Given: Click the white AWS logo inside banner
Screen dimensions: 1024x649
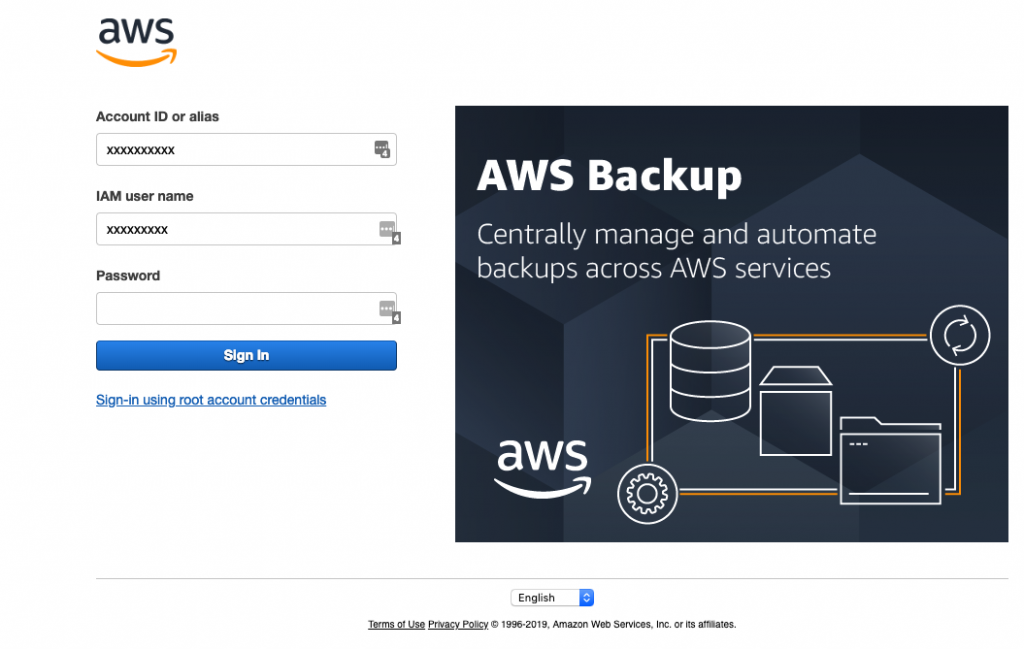Looking at the screenshot, I should [542, 469].
